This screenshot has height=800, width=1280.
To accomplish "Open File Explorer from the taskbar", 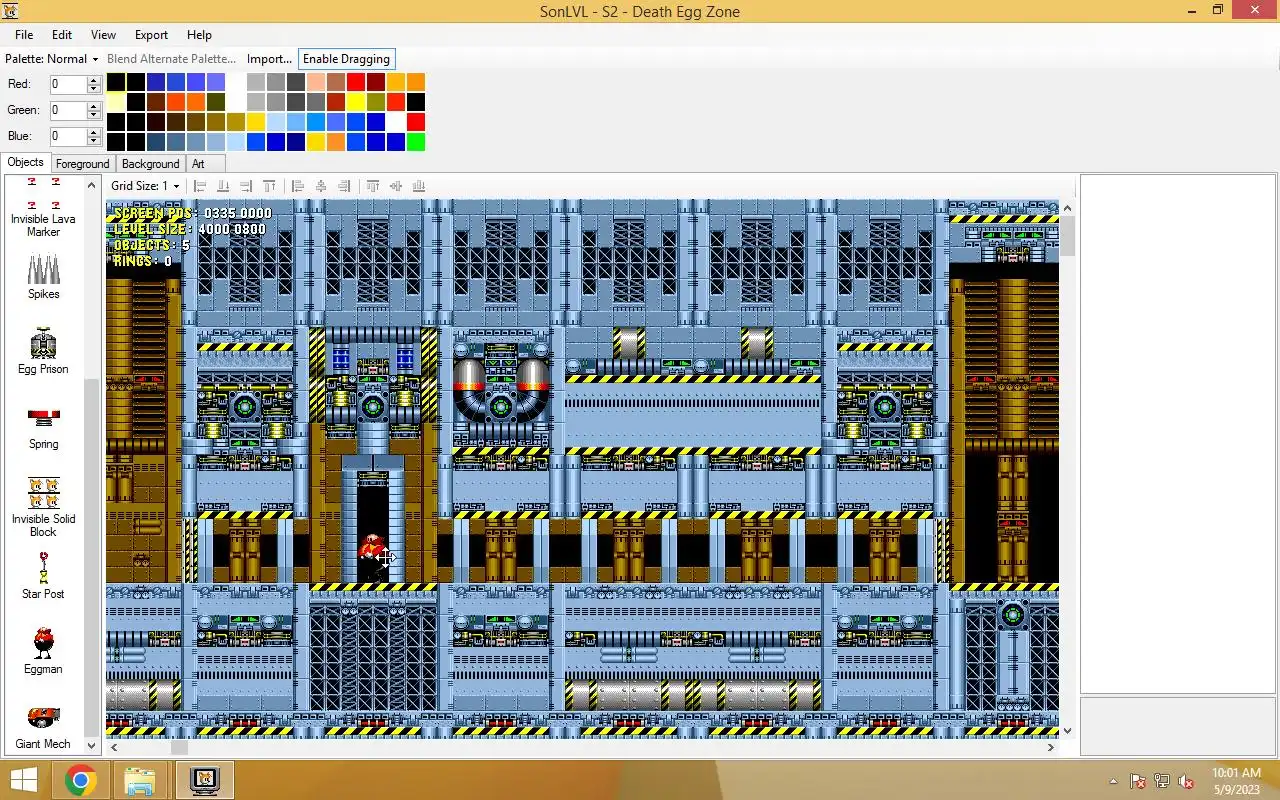I will click(140, 780).
